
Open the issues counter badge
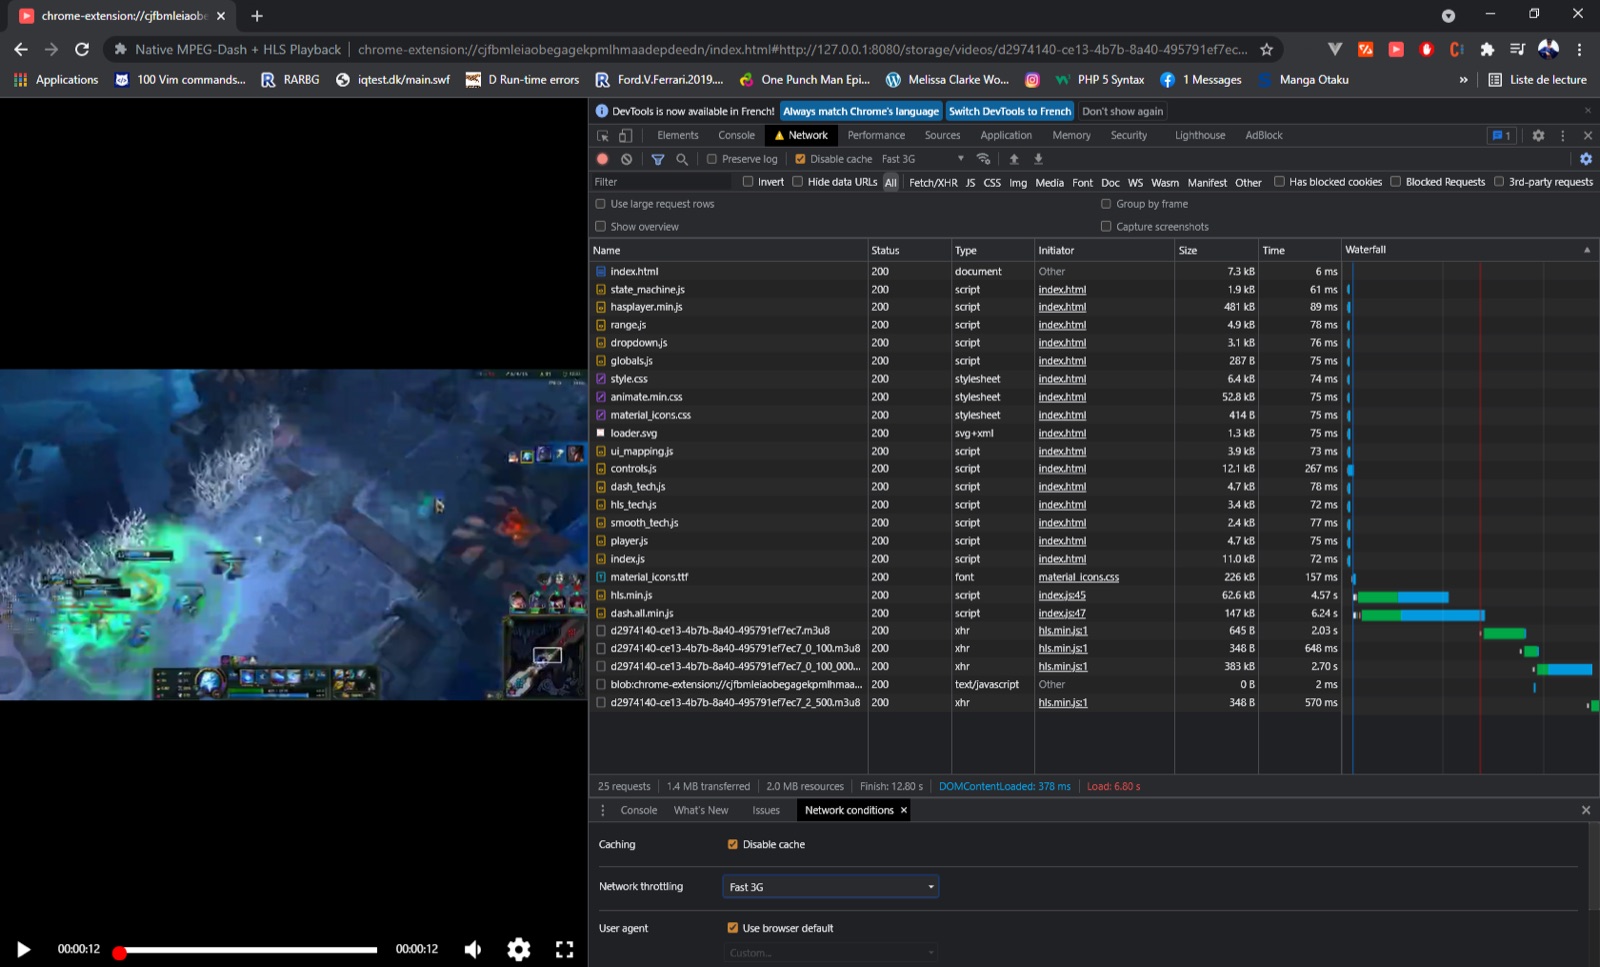1502,135
